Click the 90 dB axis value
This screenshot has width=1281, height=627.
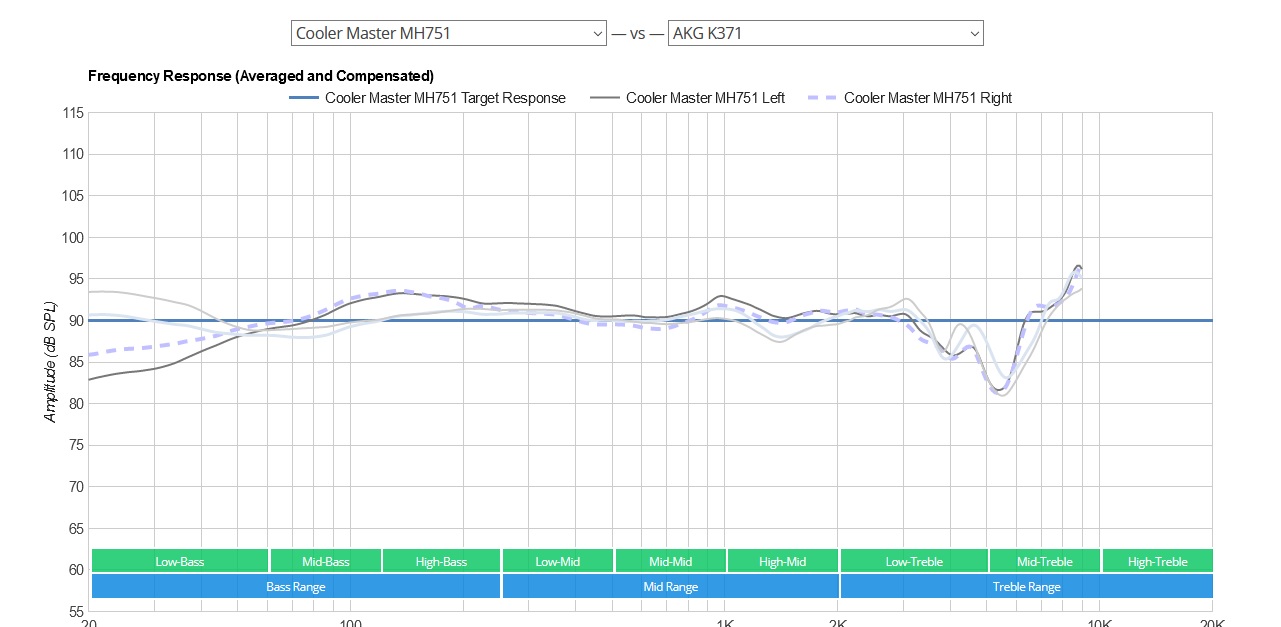75,321
